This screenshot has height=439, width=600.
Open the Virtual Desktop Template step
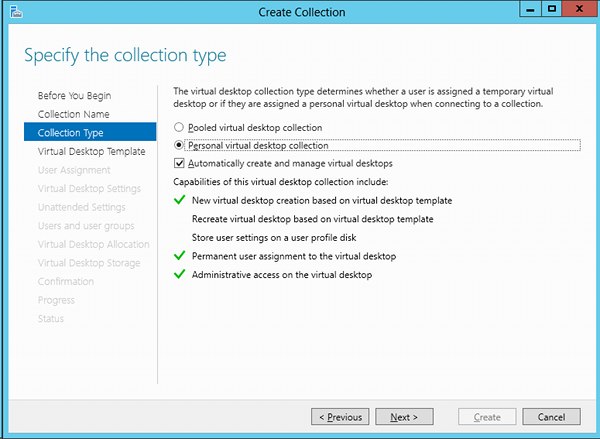(91, 151)
